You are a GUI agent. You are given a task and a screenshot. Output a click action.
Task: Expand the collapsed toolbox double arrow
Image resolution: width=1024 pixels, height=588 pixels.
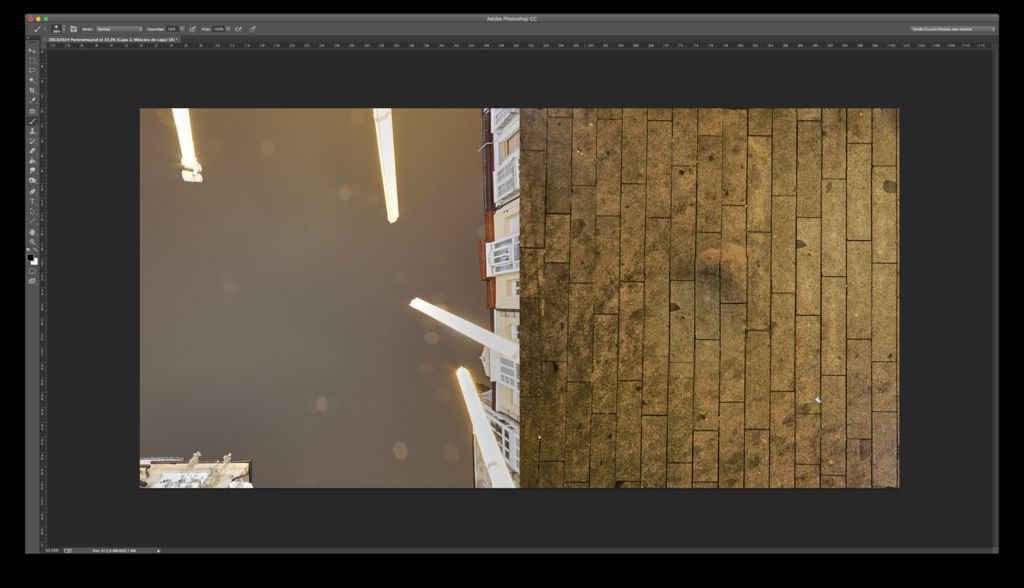tap(28, 39)
